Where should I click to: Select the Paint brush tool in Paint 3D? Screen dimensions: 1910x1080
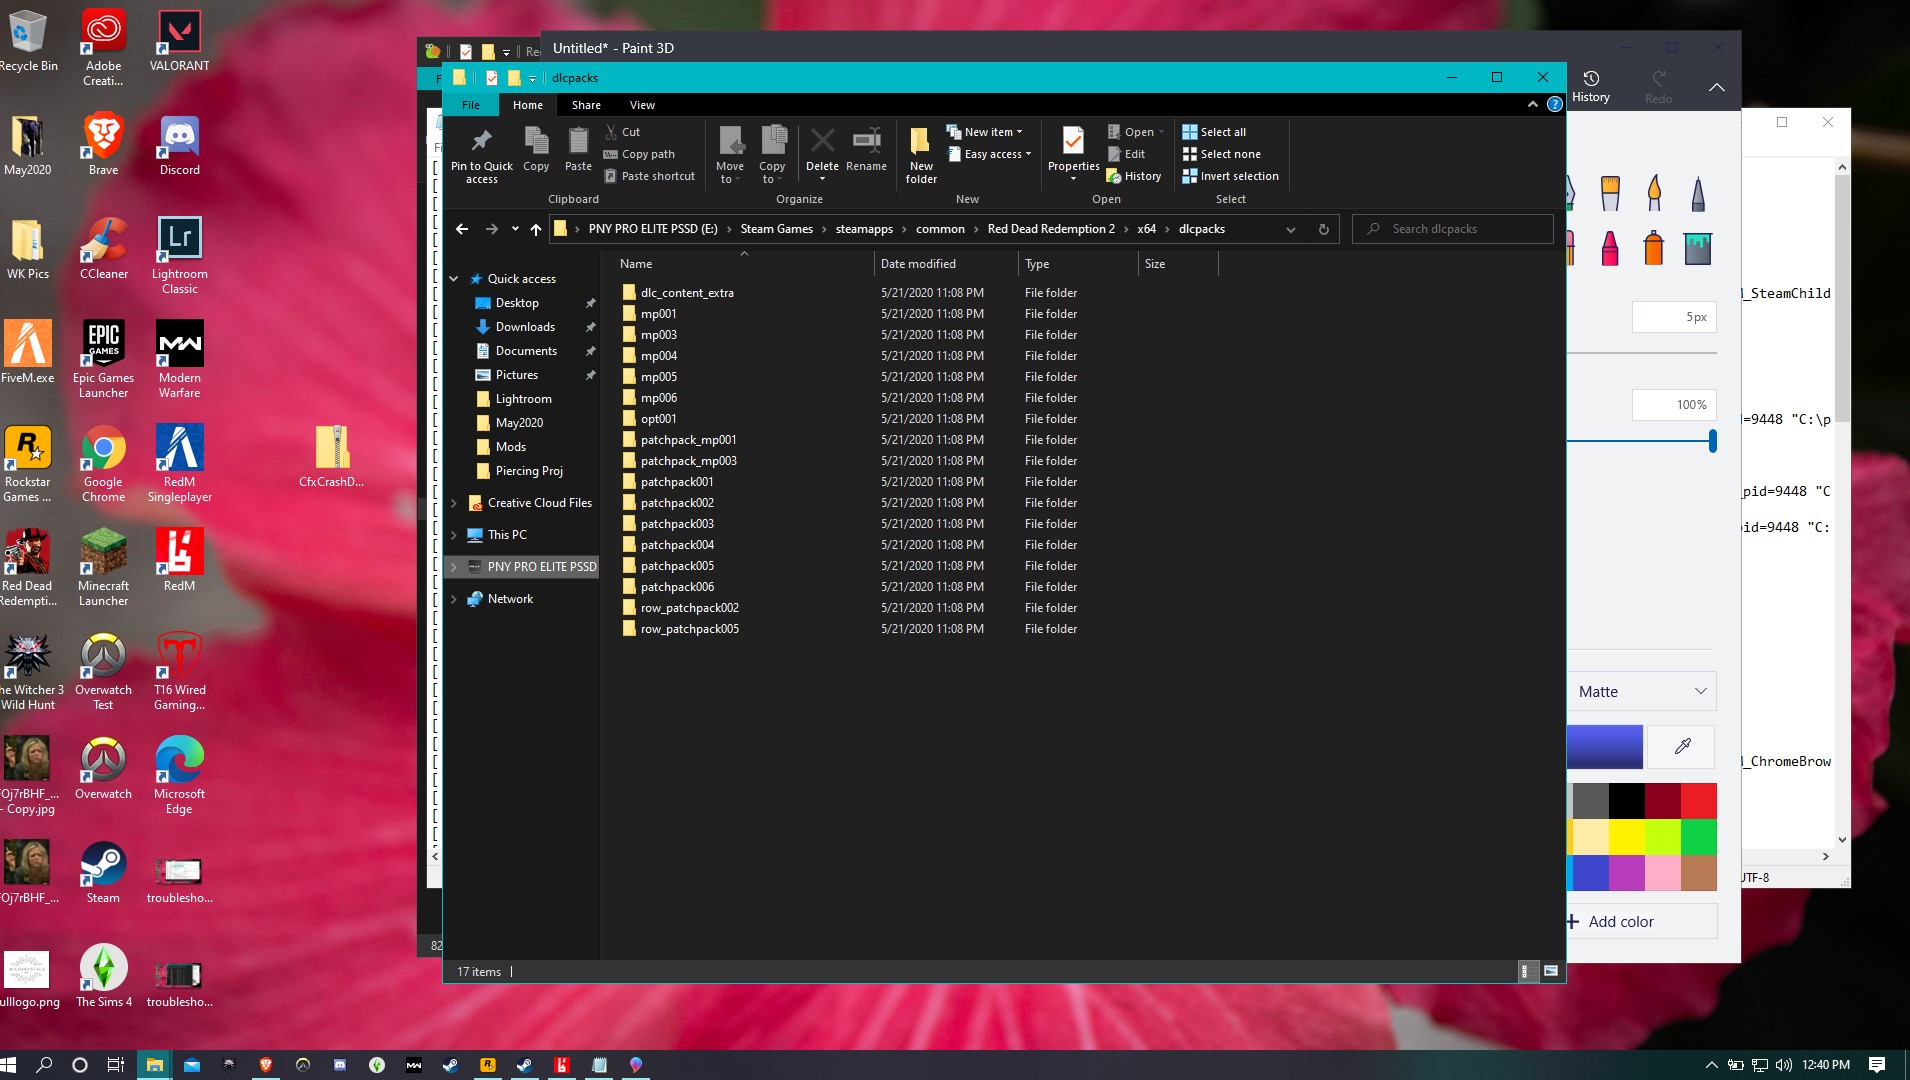1610,192
